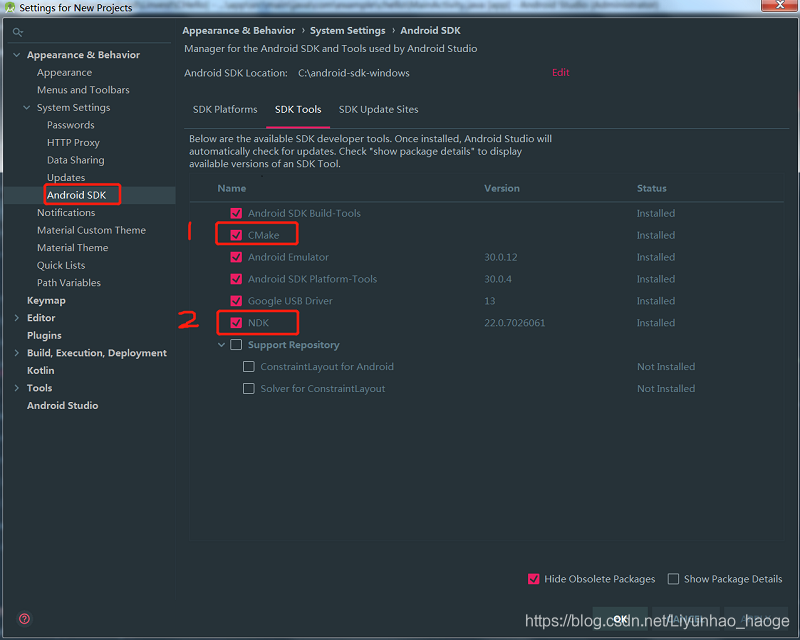Toggle Google USB Driver checkbox
This screenshot has width=800, height=640.
point(236,301)
